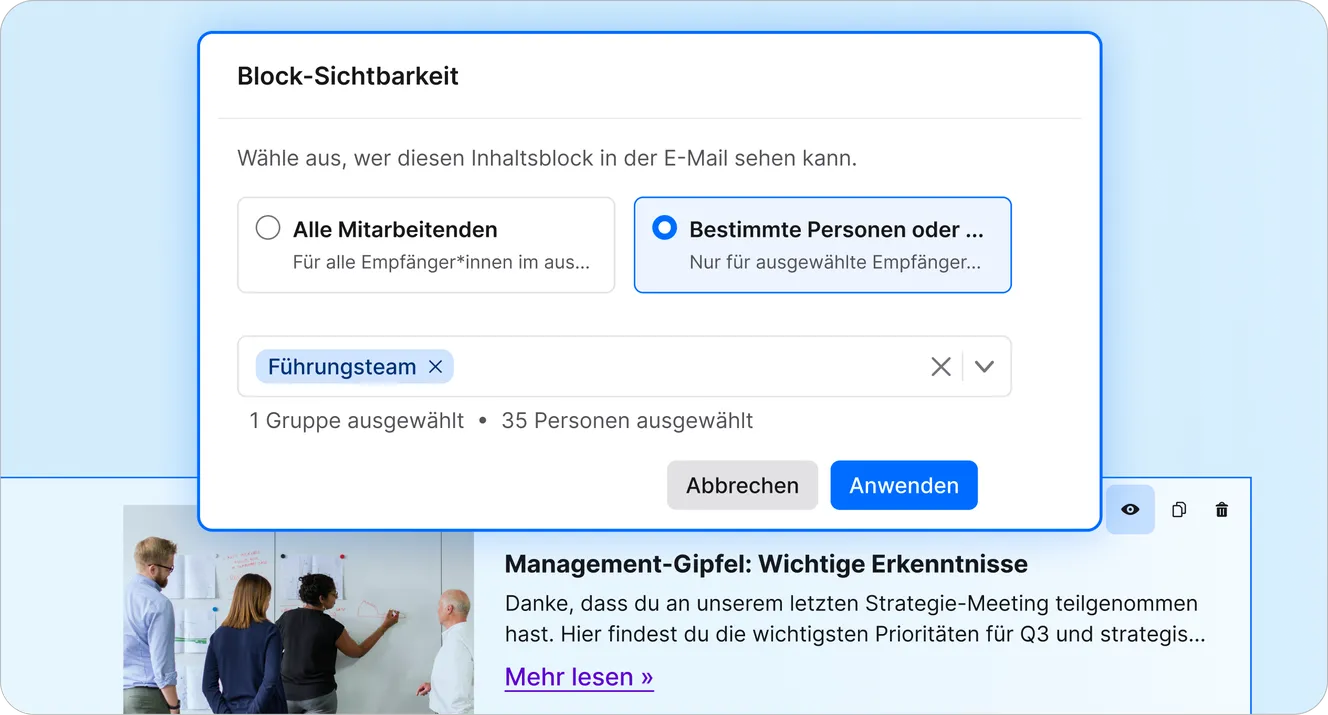Image resolution: width=1328 pixels, height=715 pixels.
Task: Click the Führungsteam tag label
Action: click(342, 367)
